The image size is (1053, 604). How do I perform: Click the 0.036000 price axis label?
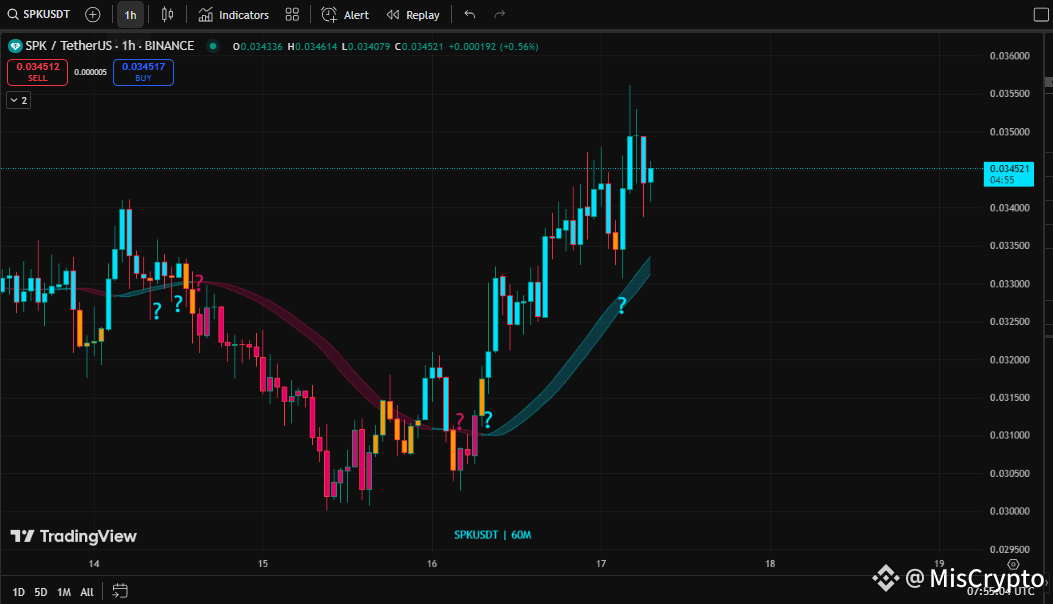pyautogui.click(x=1009, y=56)
